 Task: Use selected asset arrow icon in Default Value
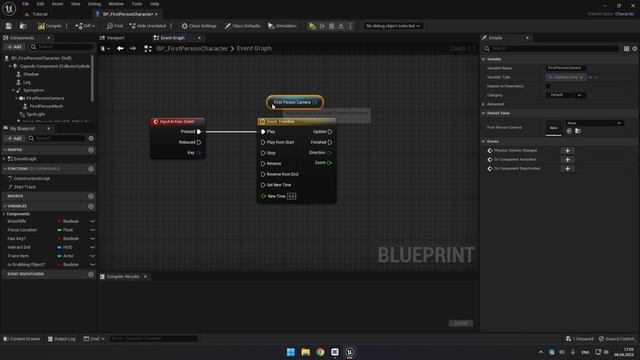[569, 131]
